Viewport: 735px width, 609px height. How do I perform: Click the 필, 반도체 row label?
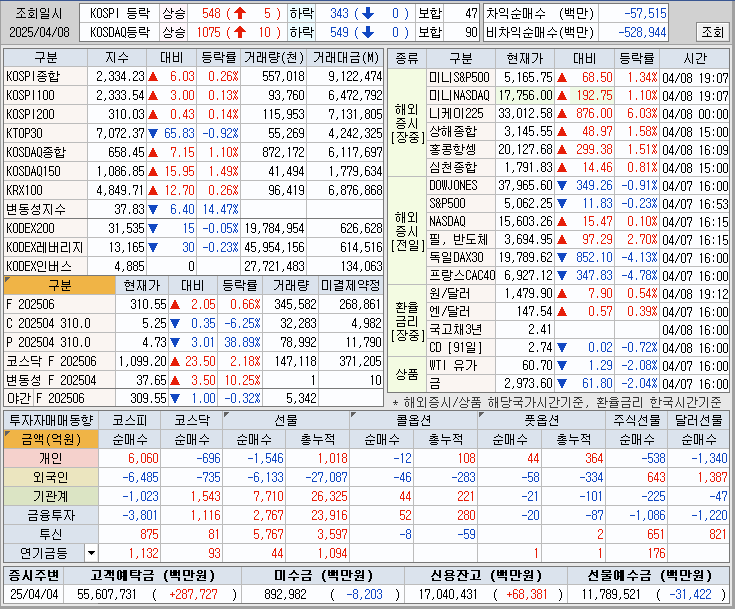[461, 240]
